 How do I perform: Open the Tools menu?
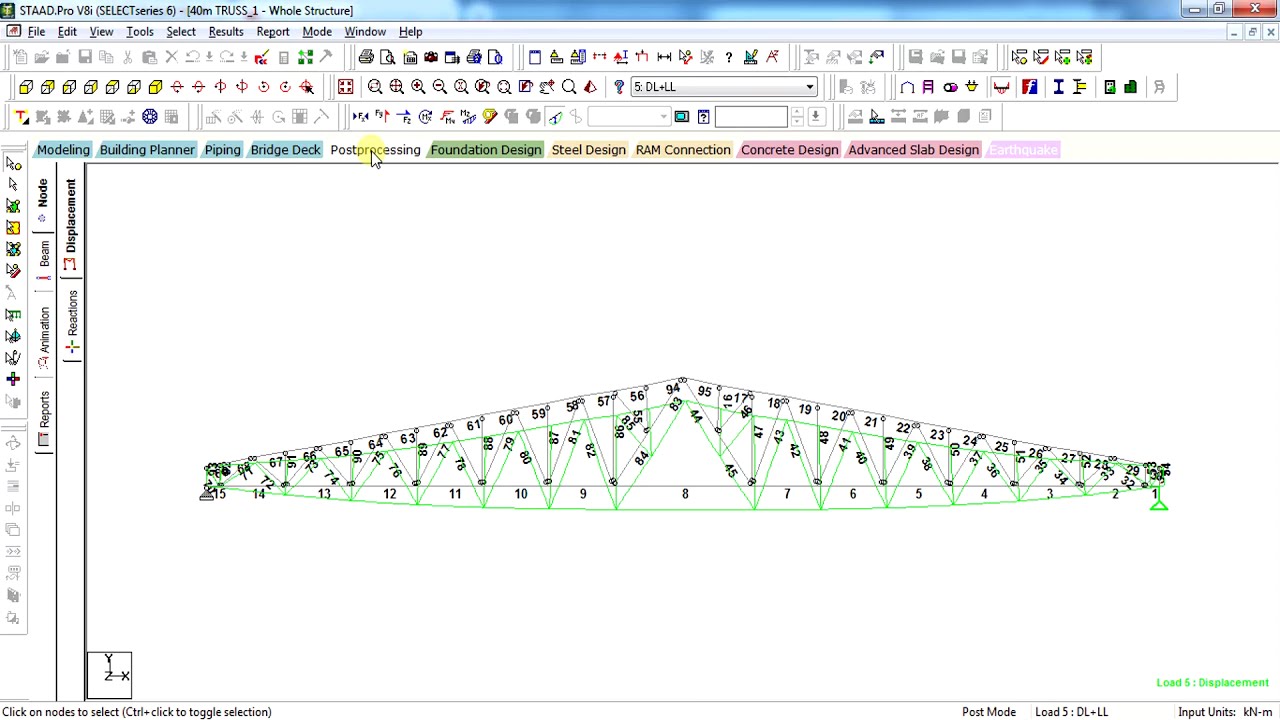(x=140, y=32)
